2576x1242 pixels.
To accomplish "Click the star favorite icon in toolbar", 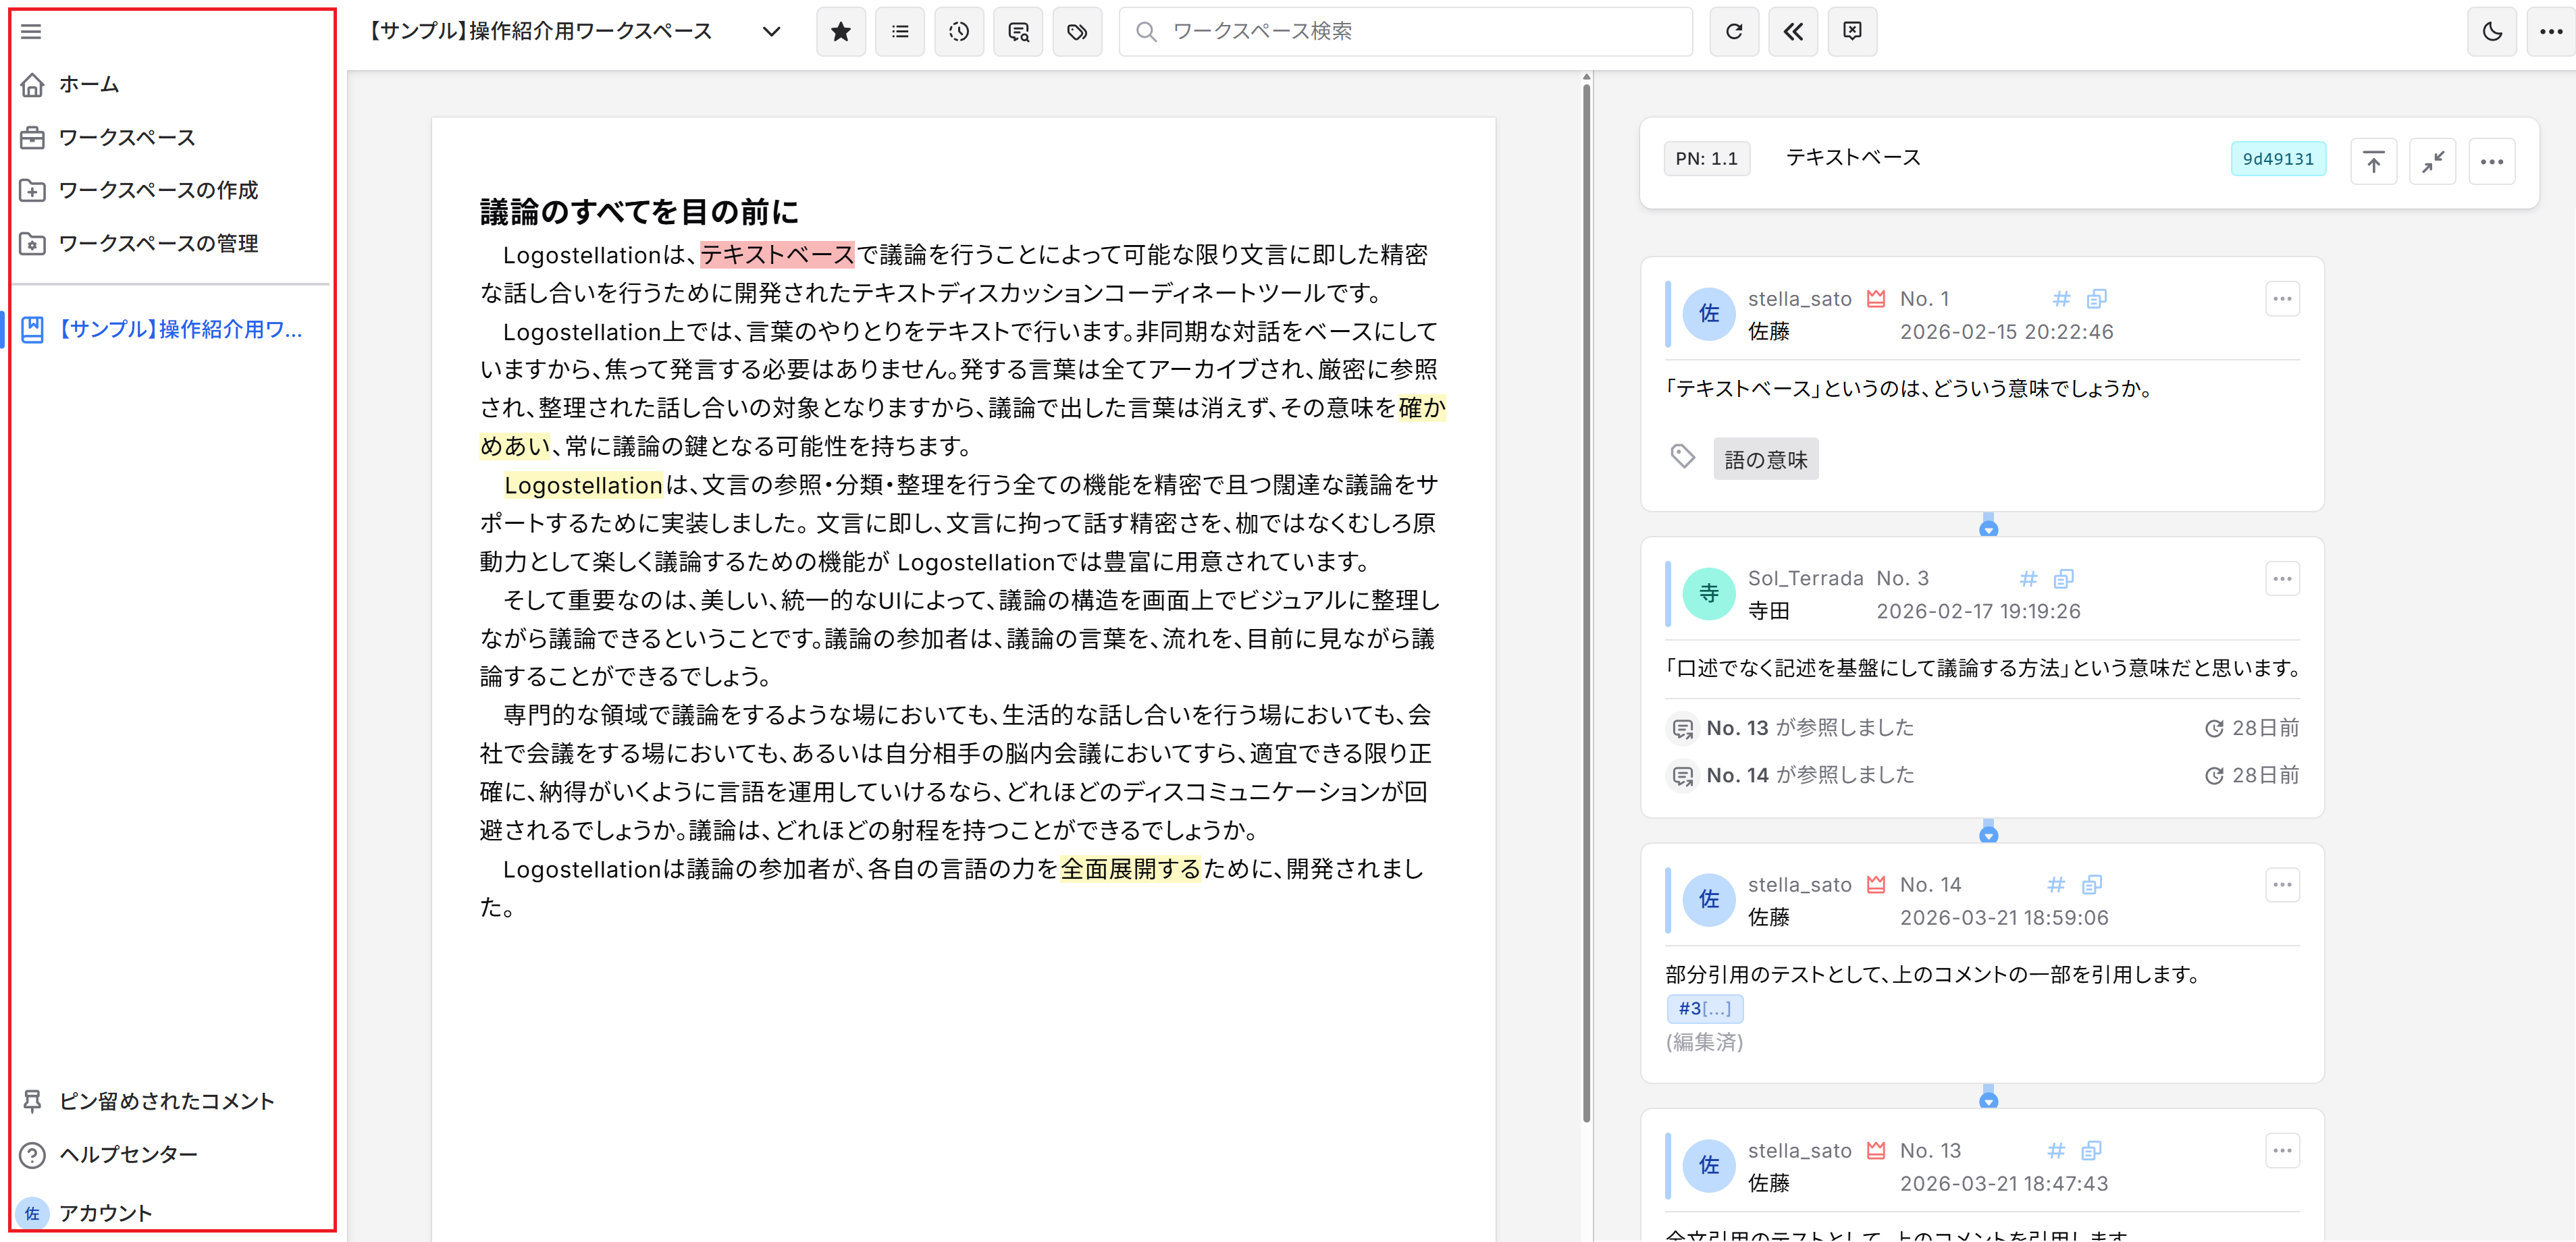I will pyautogui.click(x=841, y=32).
